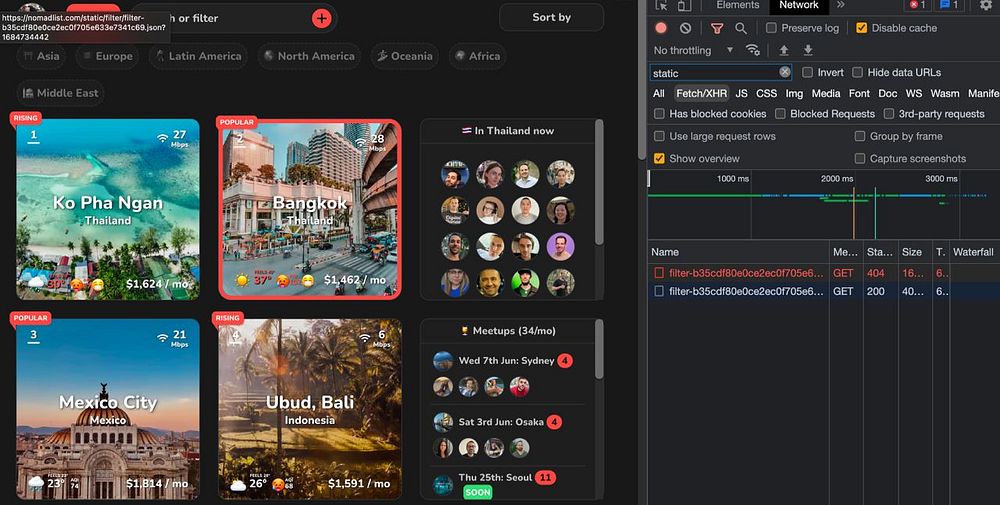Click the import HAR upload icon
Image resolution: width=1000 pixels, height=505 pixels.
(x=784, y=50)
